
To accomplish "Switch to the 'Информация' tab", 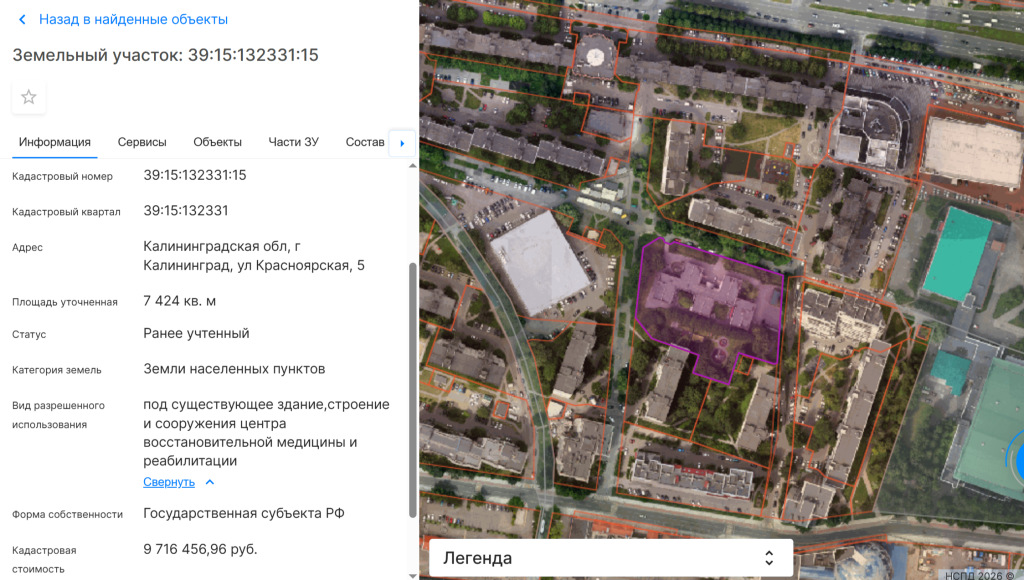I will (55, 142).
